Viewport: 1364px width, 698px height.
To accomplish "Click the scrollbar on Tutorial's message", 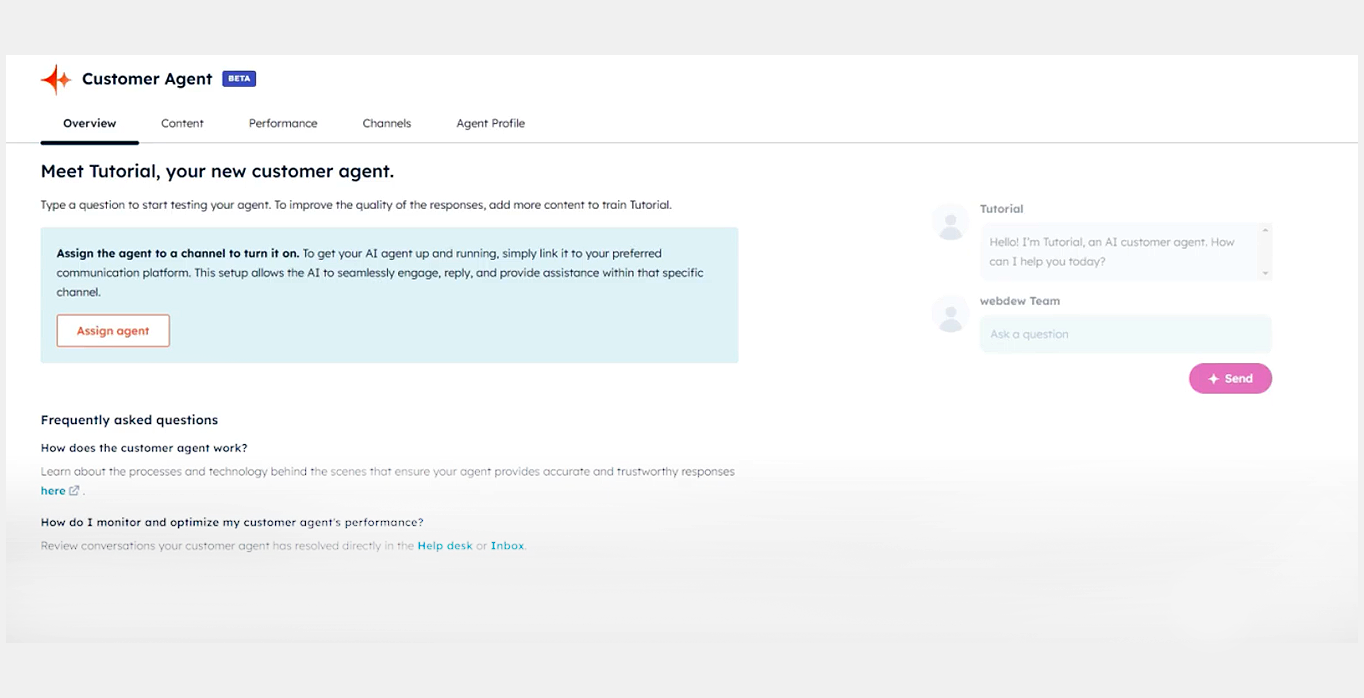I will (1266, 250).
